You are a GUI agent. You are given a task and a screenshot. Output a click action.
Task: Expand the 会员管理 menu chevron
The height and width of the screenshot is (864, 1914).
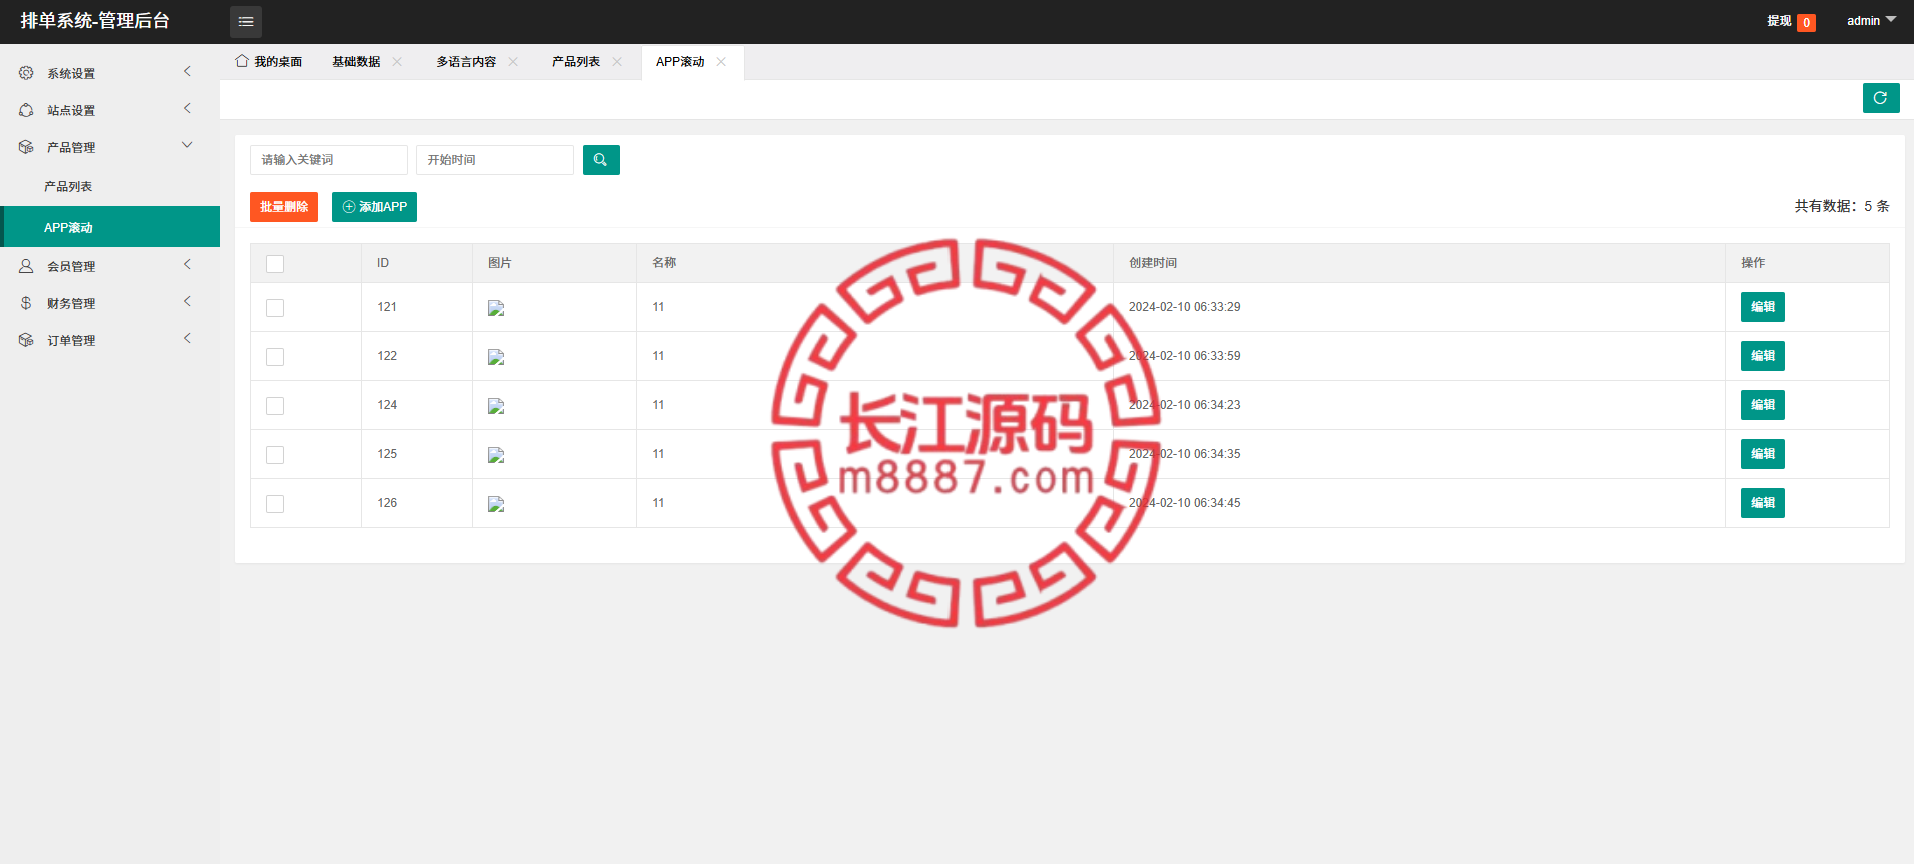[x=187, y=264]
